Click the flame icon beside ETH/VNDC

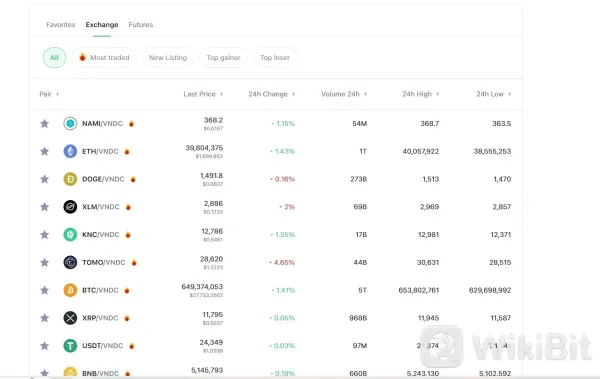(127, 151)
